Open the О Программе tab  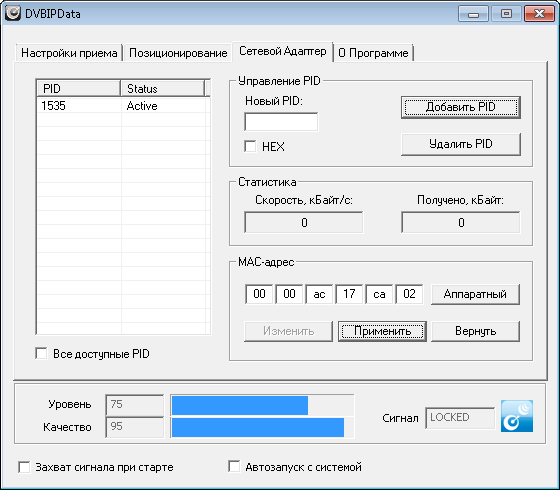[373, 53]
